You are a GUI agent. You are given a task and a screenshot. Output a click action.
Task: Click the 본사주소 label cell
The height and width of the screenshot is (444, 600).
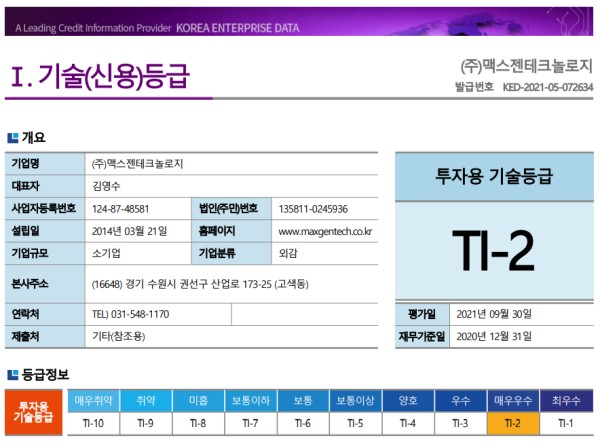coord(45,284)
